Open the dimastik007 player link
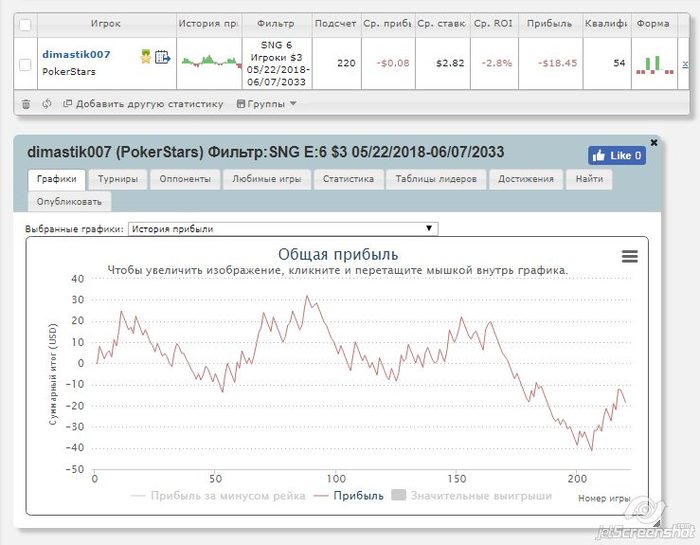 pyautogui.click(x=76, y=54)
